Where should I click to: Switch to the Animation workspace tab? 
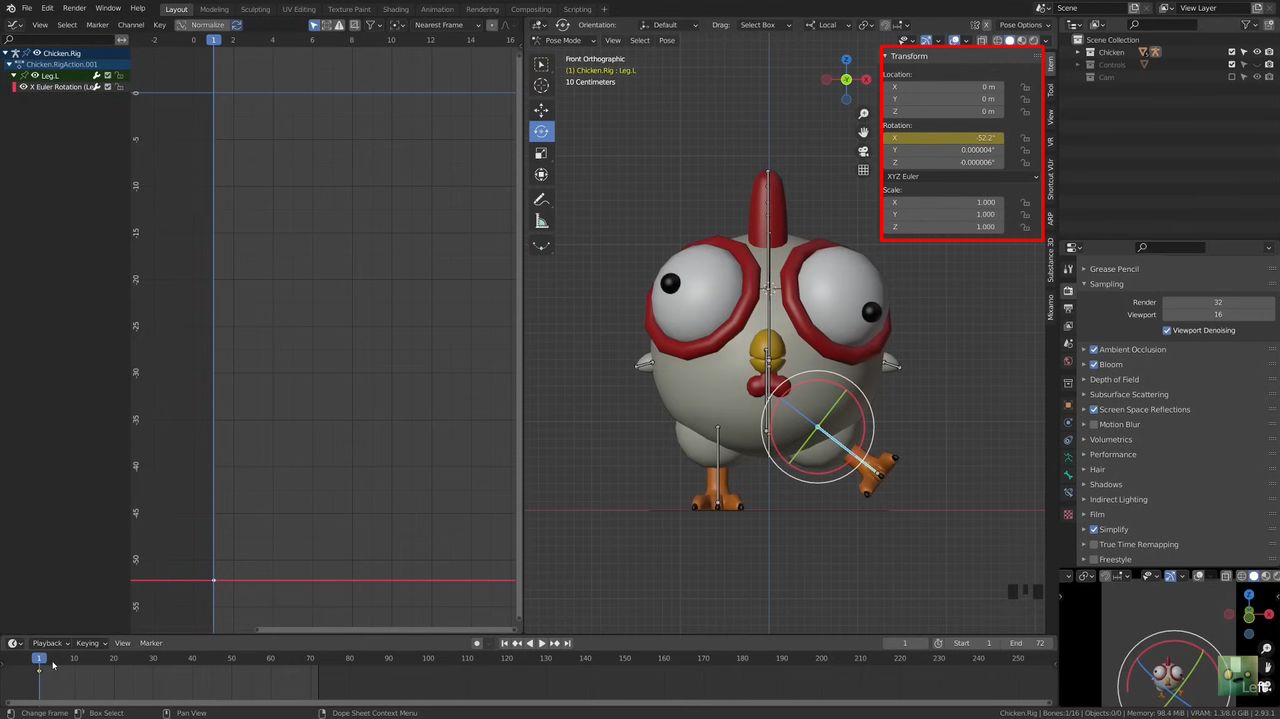(437, 9)
